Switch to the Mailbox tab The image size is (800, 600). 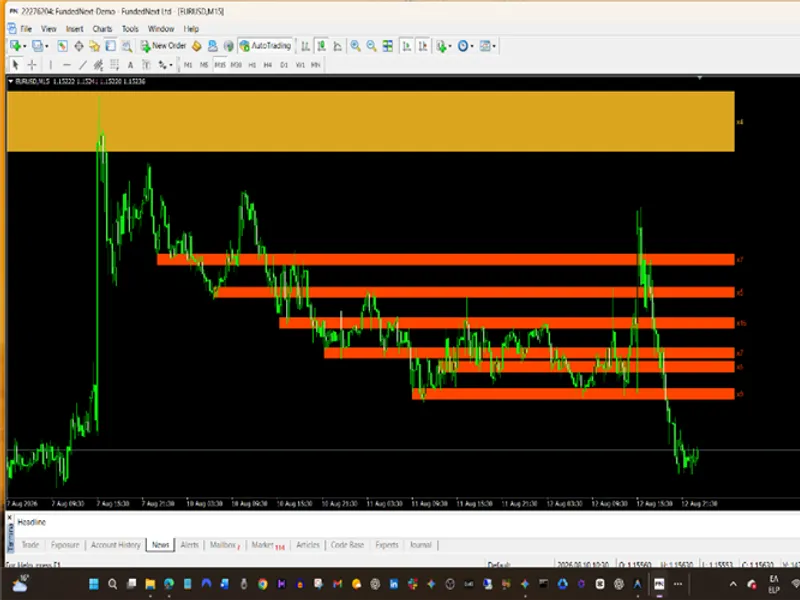click(x=224, y=545)
